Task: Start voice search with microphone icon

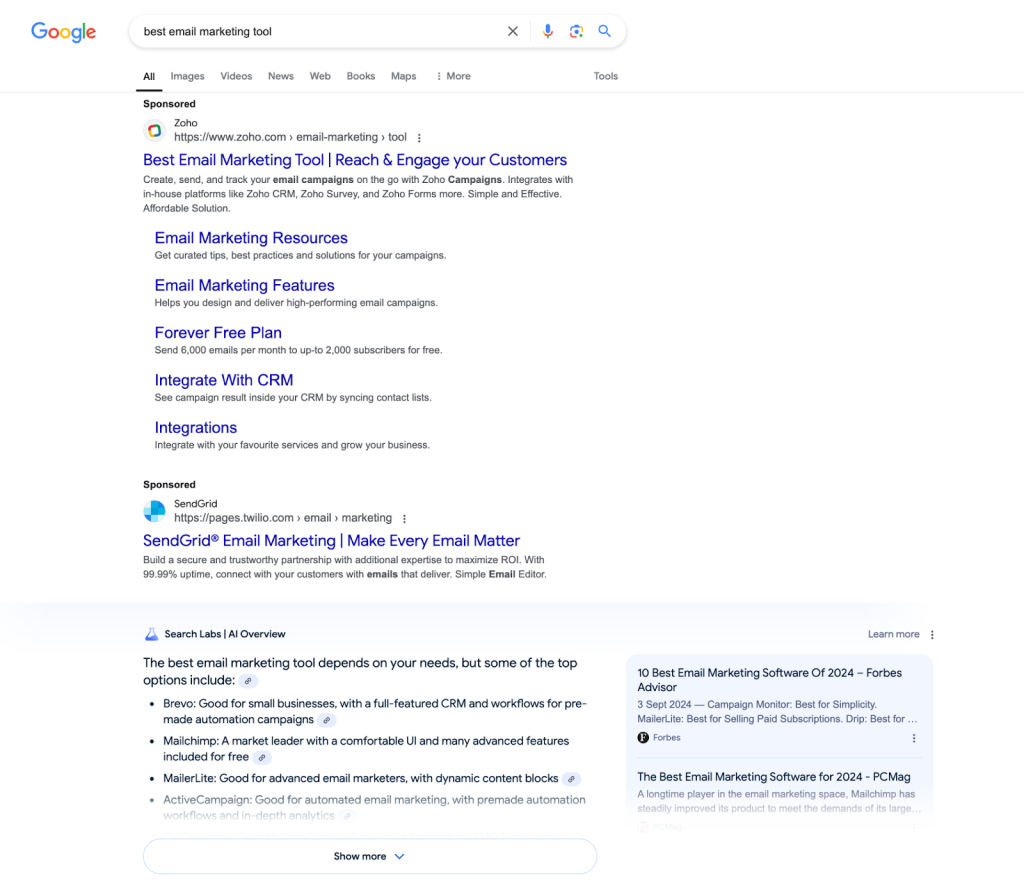Action: coord(547,31)
